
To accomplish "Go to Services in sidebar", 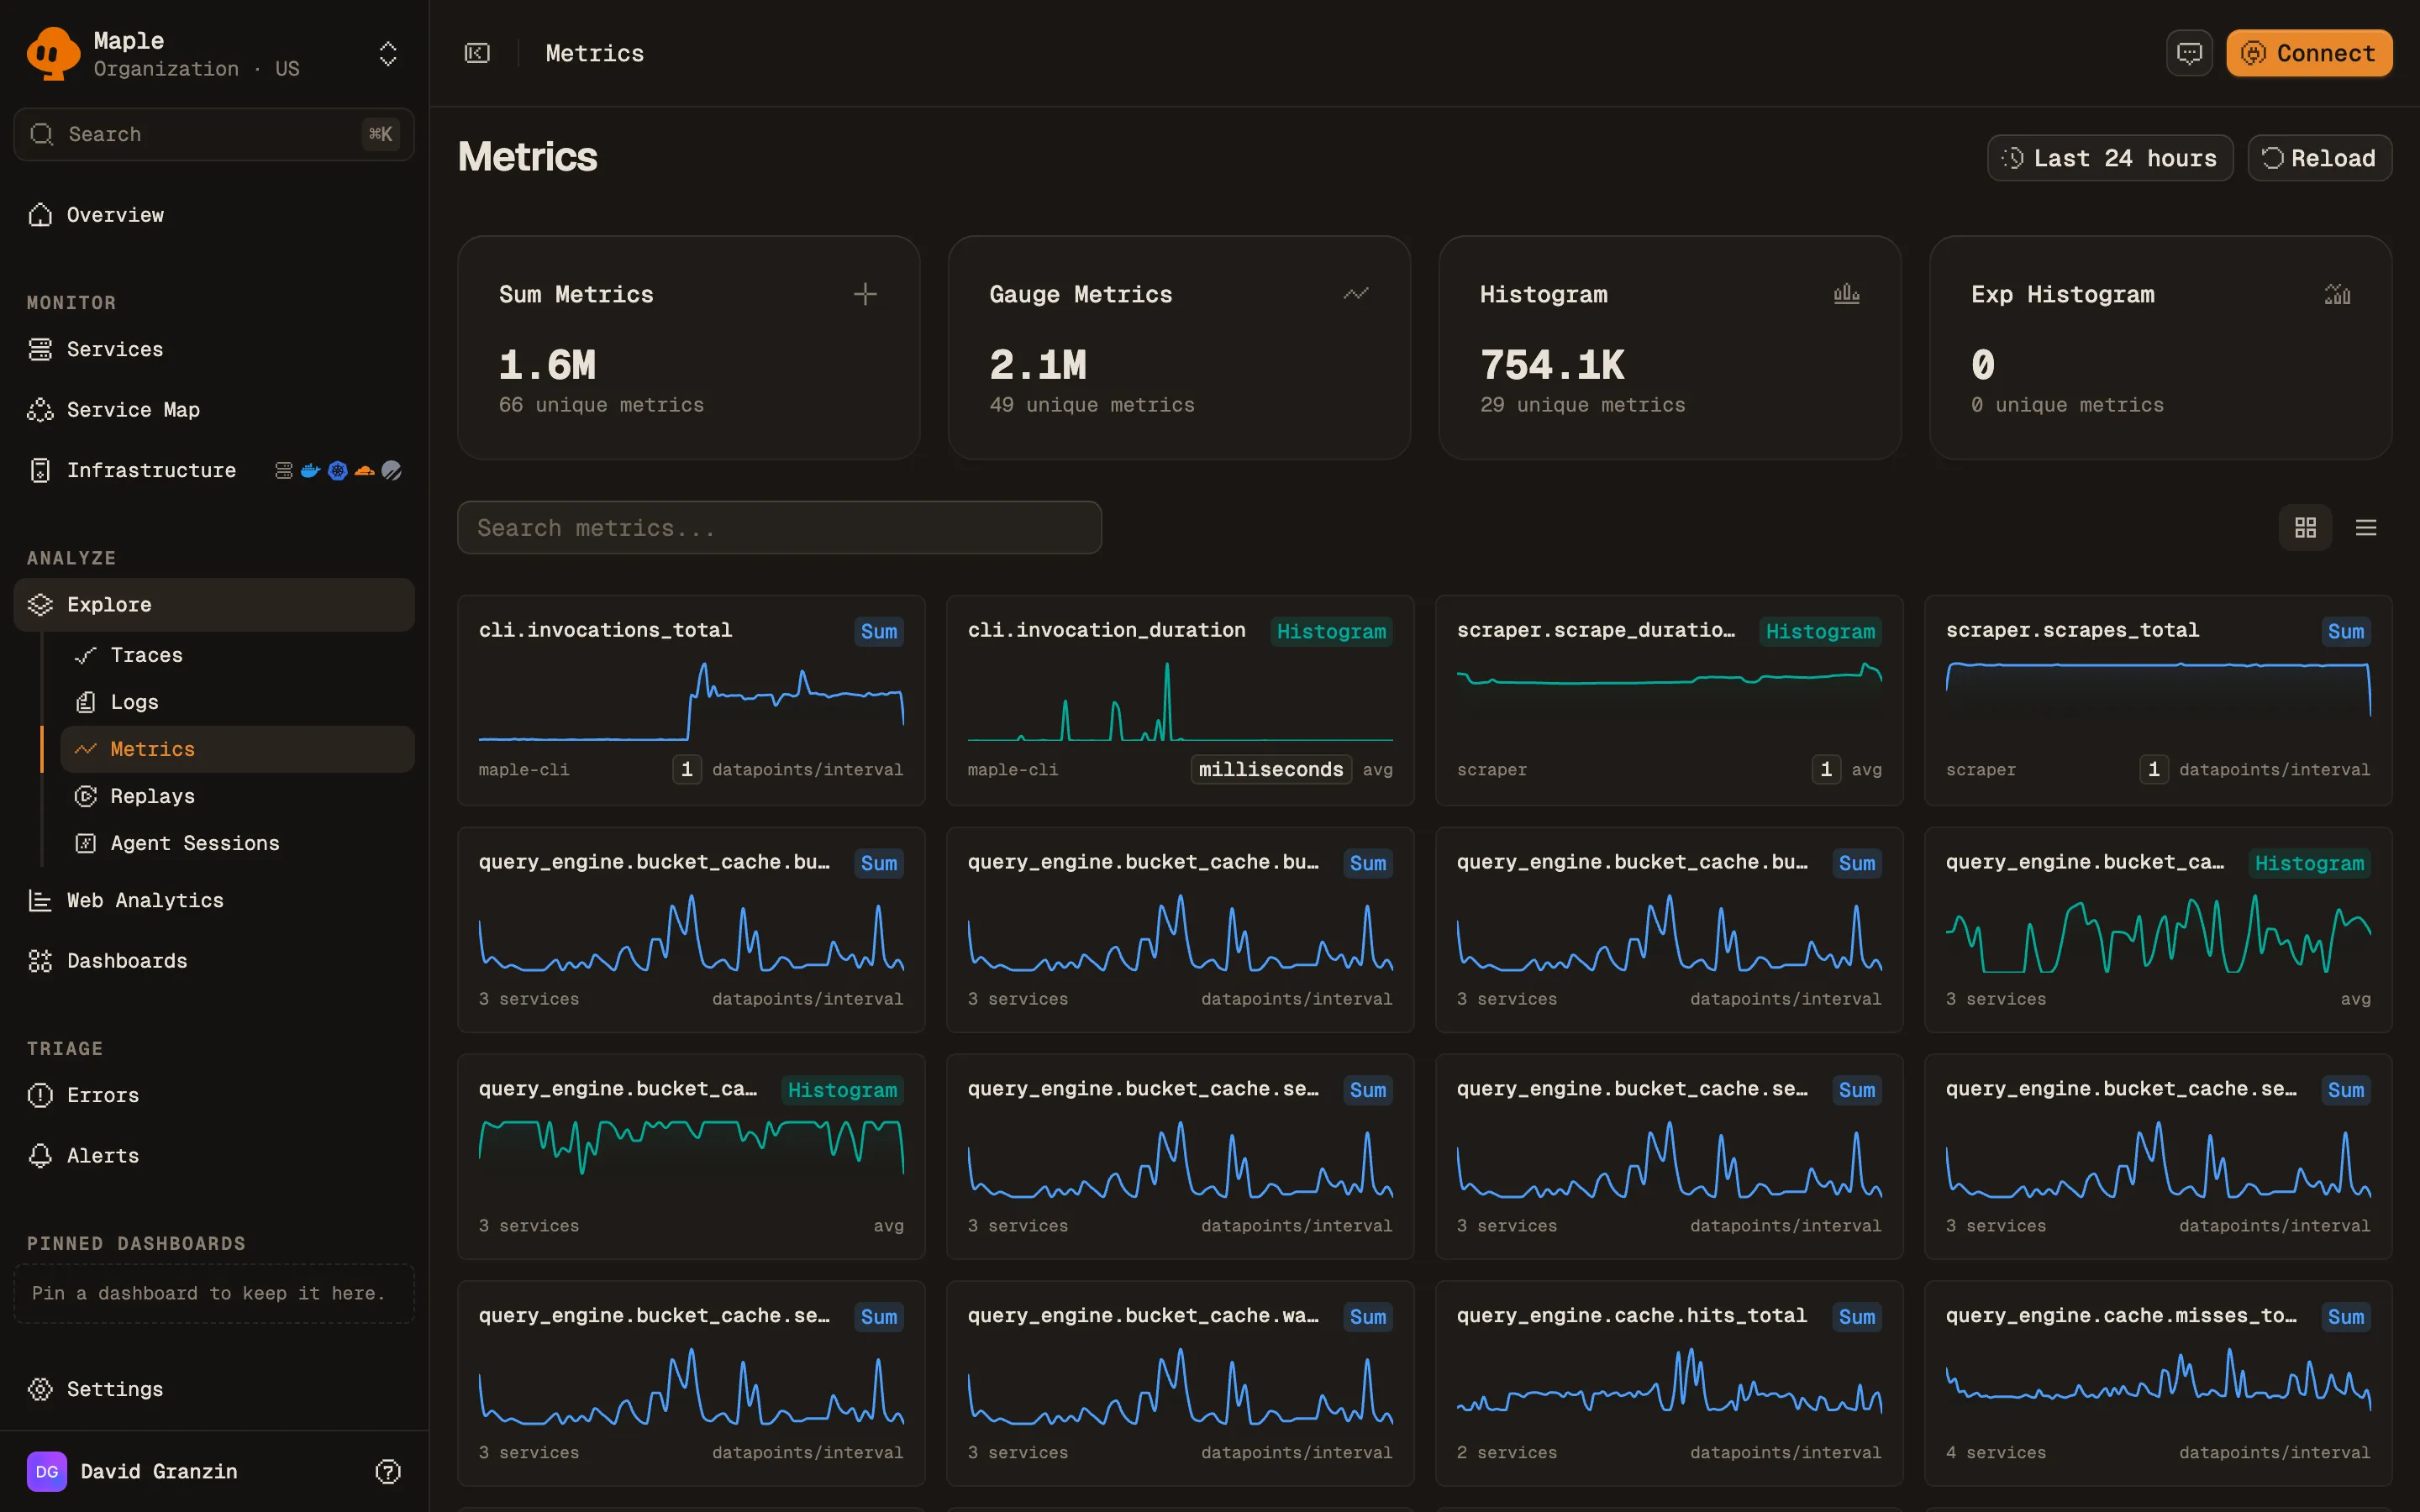I will 214,349.
